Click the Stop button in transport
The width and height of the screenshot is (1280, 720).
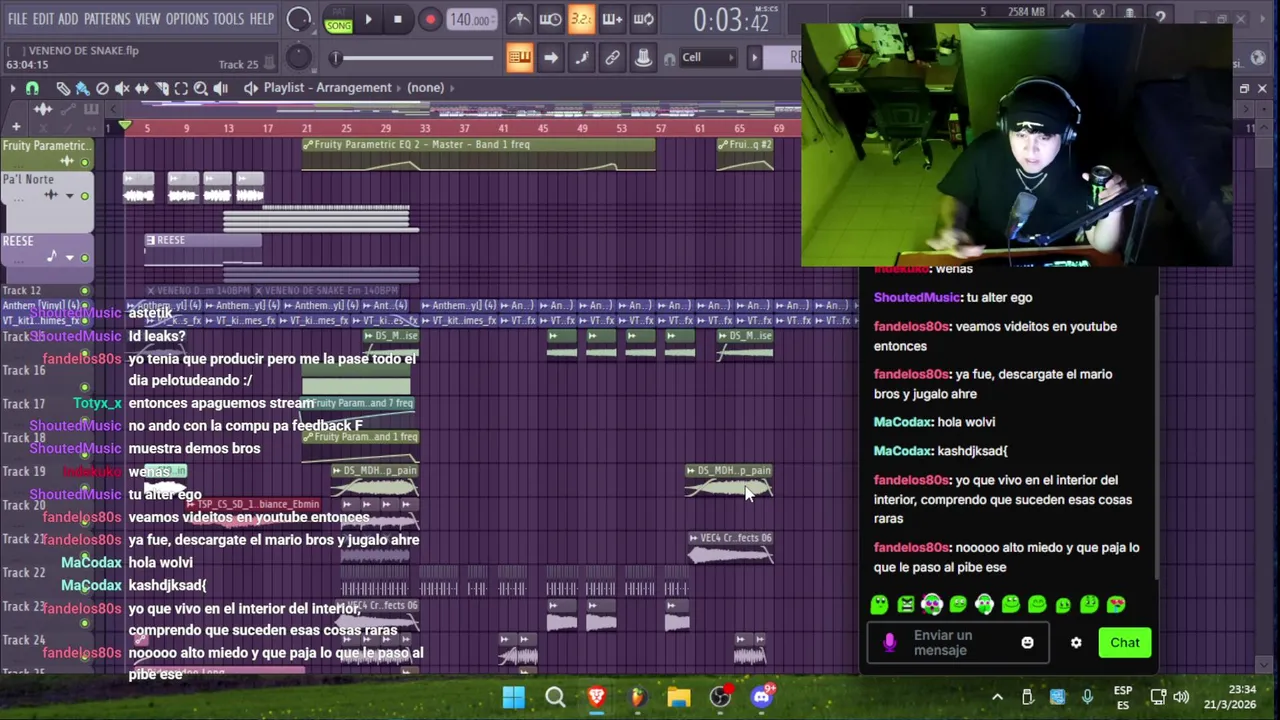pos(398,19)
